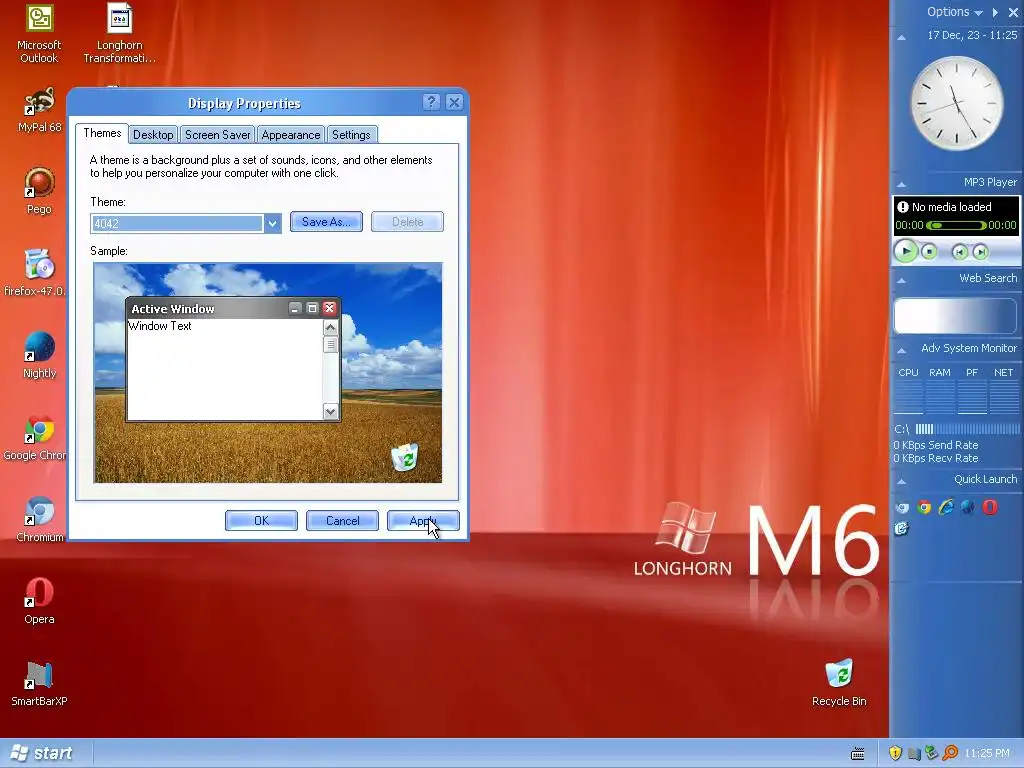Open the Microsoft Outlook desktop icon
This screenshot has width=1024, height=768.
(x=39, y=34)
